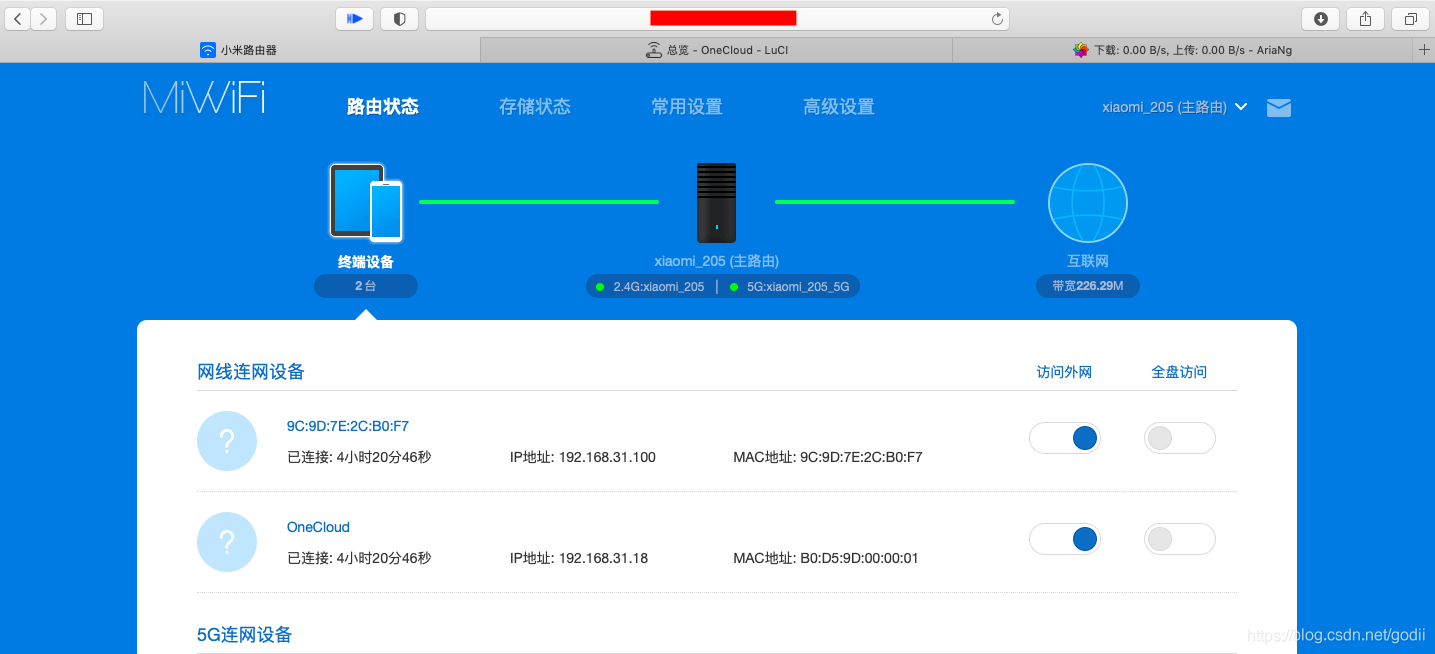Click the 9C:9D:7E:2C:B0:F7 device name link
1435x654 pixels.
click(x=348, y=426)
